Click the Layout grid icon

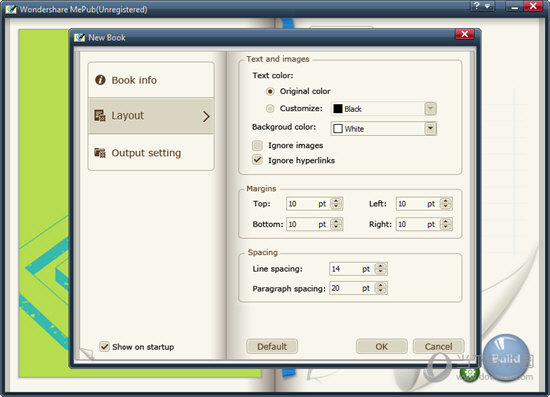100,115
